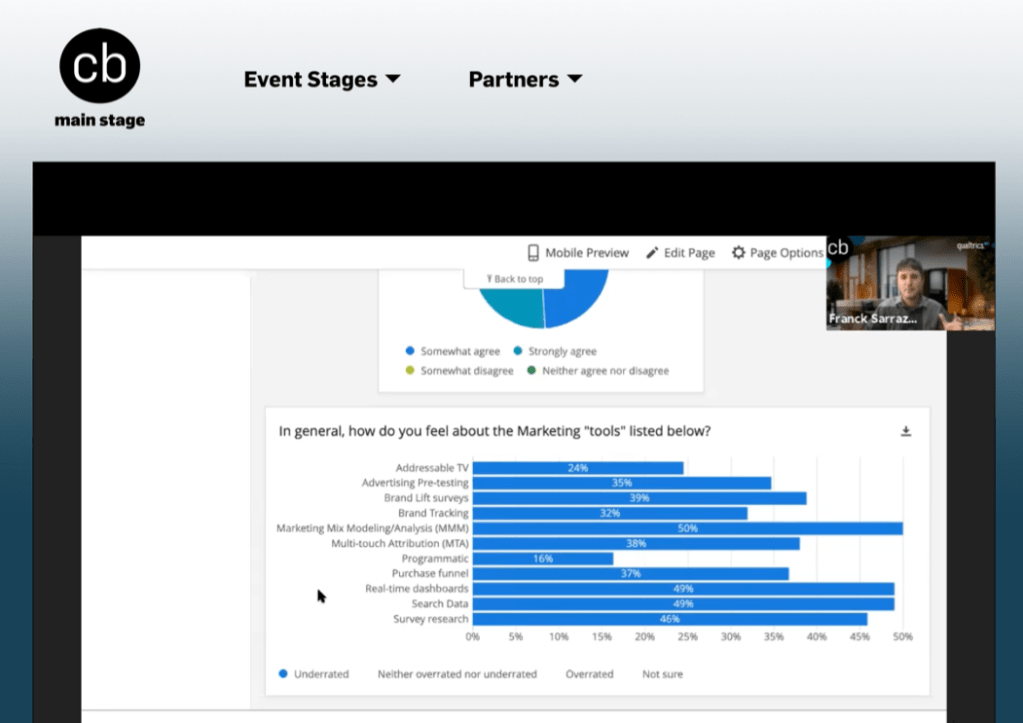Click the Franck Sarraz speaker video thumbnail
Viewport: 1023px width, 723px height.
coord(910,283)
